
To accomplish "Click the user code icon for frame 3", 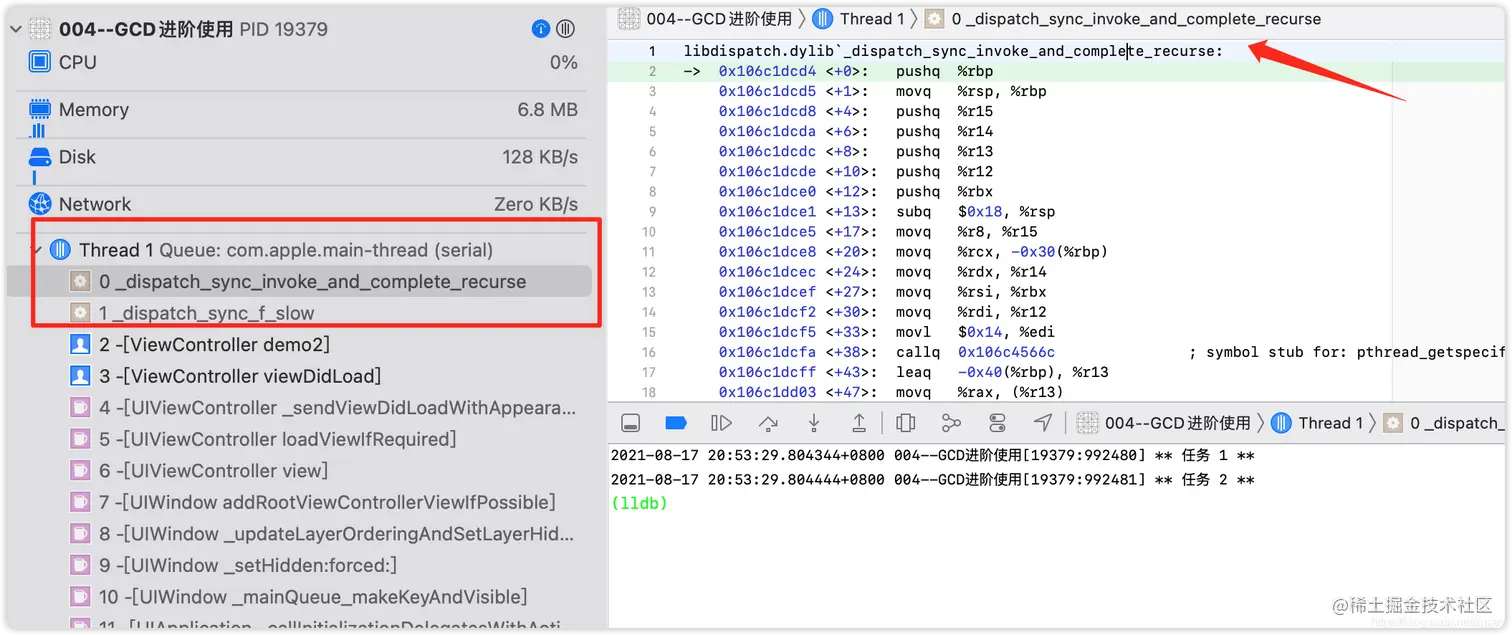I will [80, 376].
